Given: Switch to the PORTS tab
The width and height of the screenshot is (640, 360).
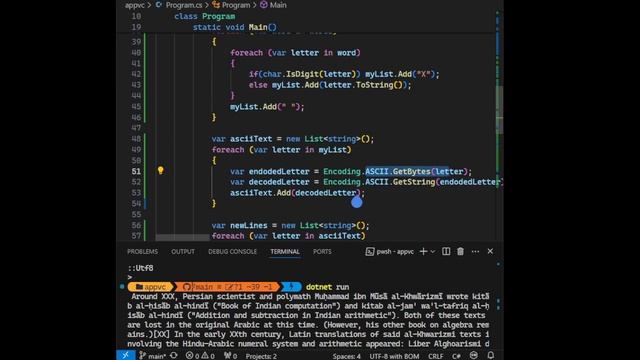Looking at the screenshot, I should tap(322, 251).
